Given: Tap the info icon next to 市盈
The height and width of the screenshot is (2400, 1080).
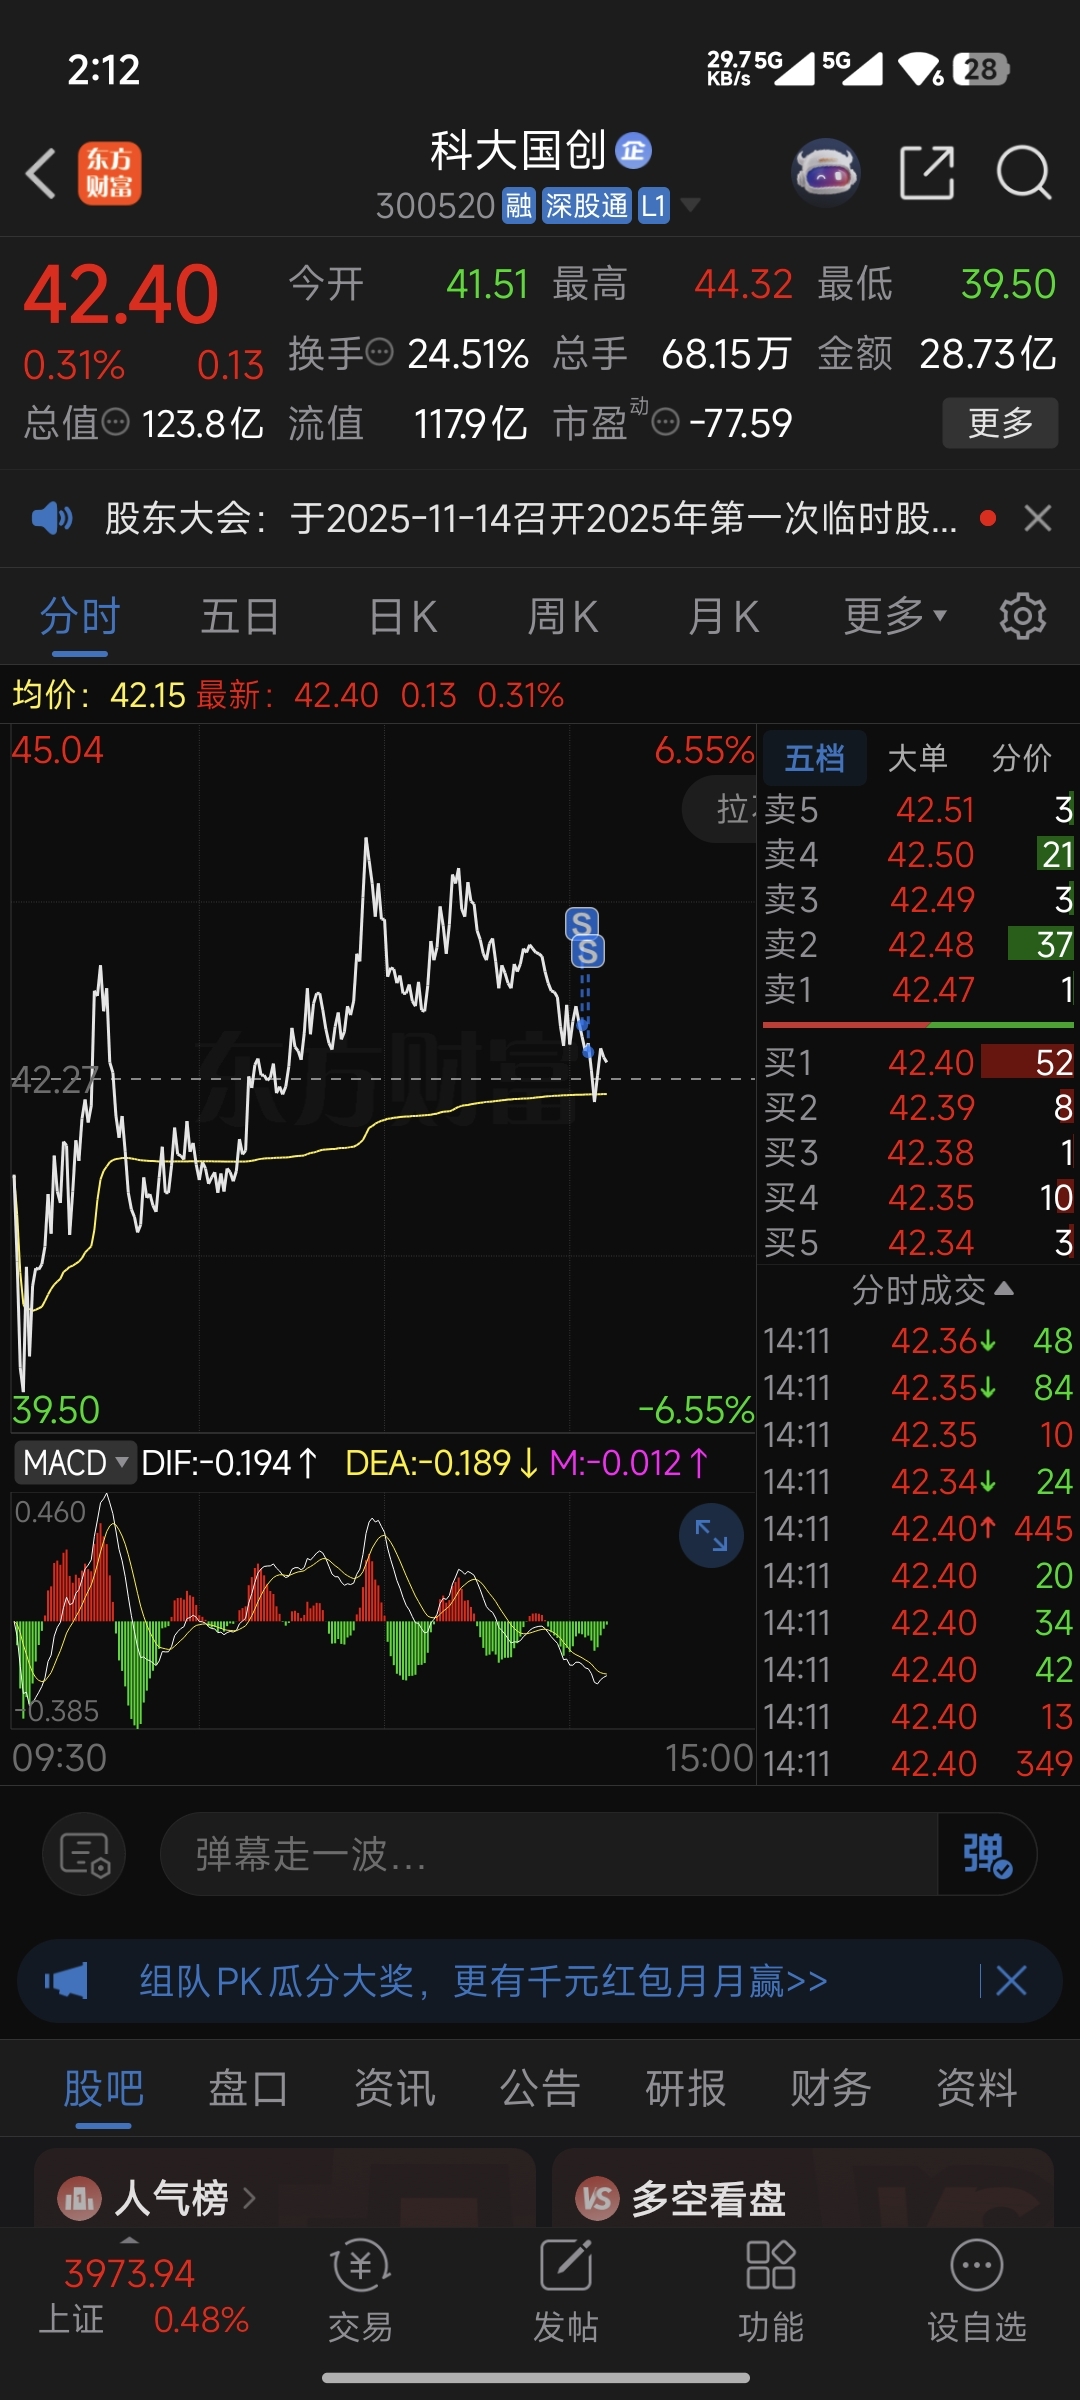Looking at the screenshot, I should tap(666, 422).
